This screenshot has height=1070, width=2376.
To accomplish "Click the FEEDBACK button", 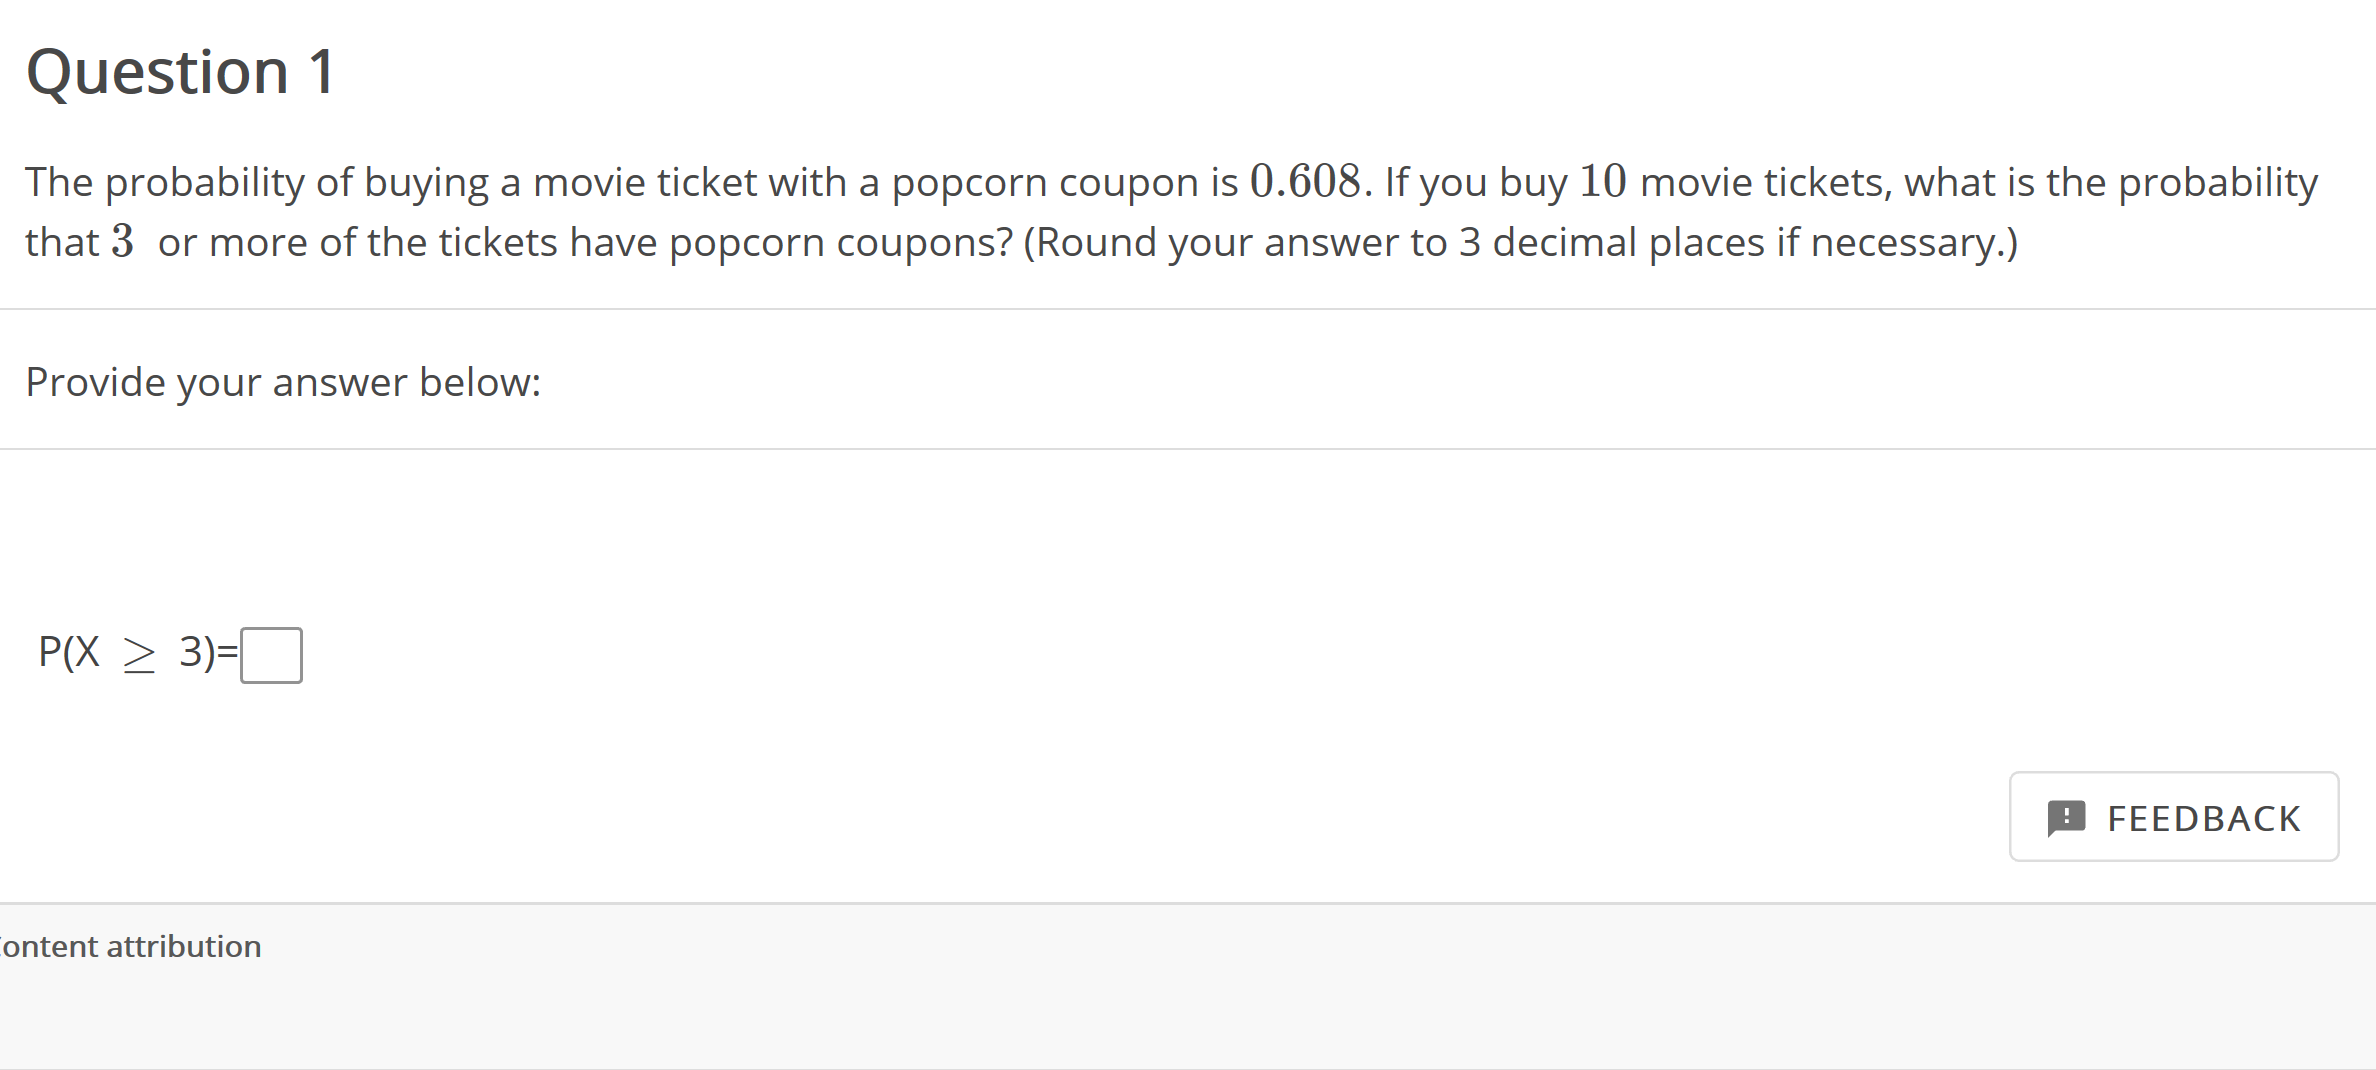I will [x=2173, y=817].
